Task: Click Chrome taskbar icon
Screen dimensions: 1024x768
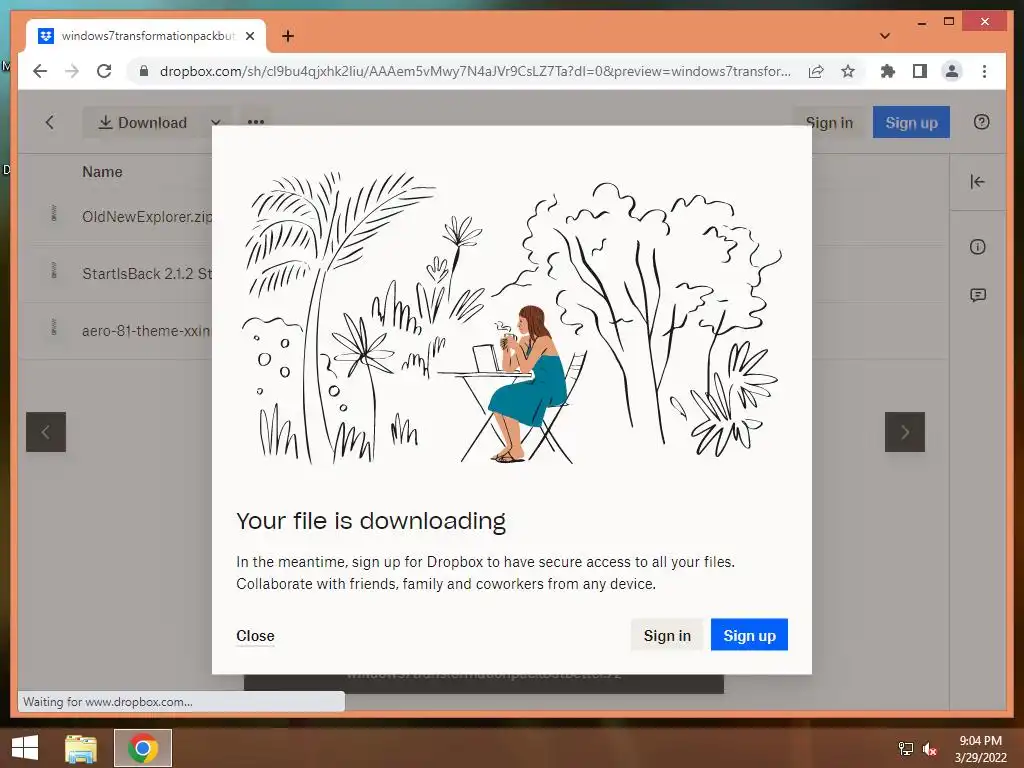Action: pyautogui.click(x=143, y=748)
